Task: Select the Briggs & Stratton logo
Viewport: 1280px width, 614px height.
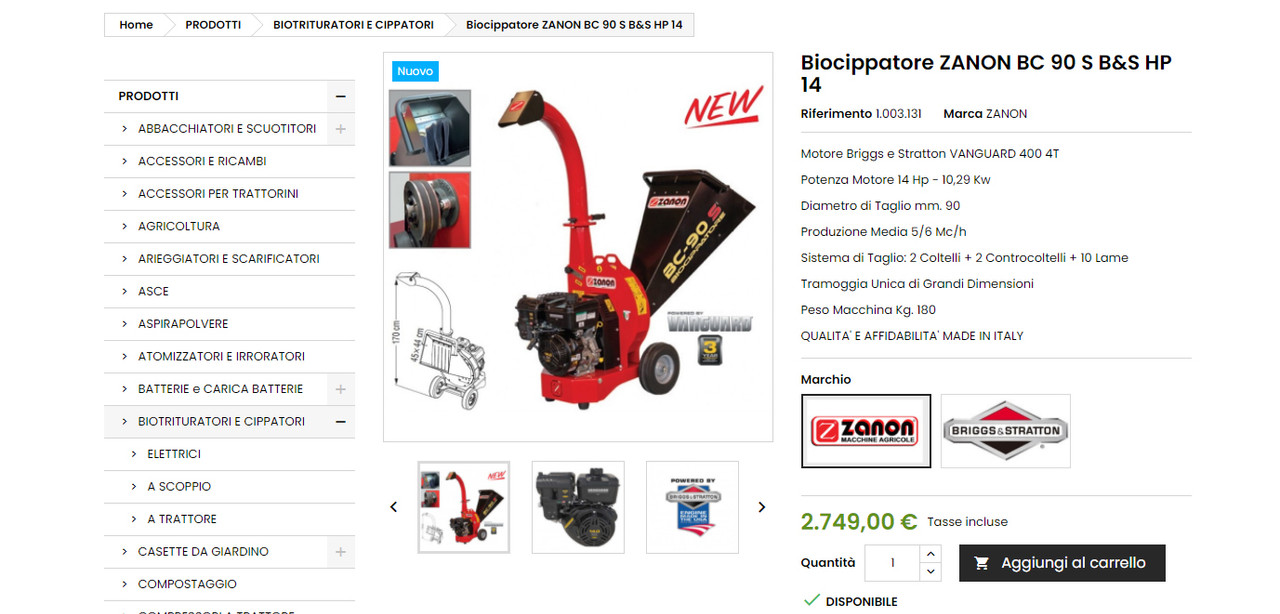Action: point(1006,431)
